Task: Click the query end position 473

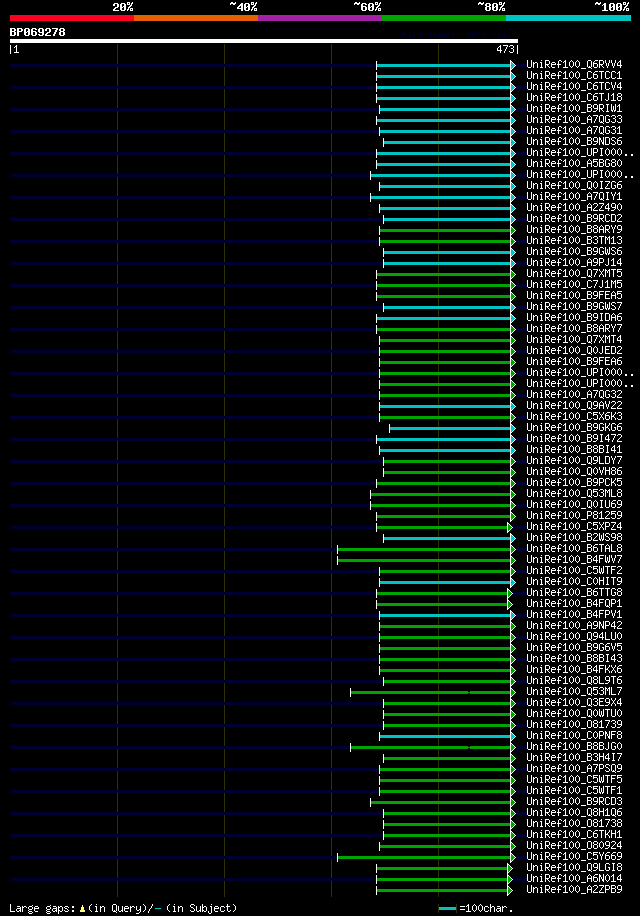Action: [505, 50]
